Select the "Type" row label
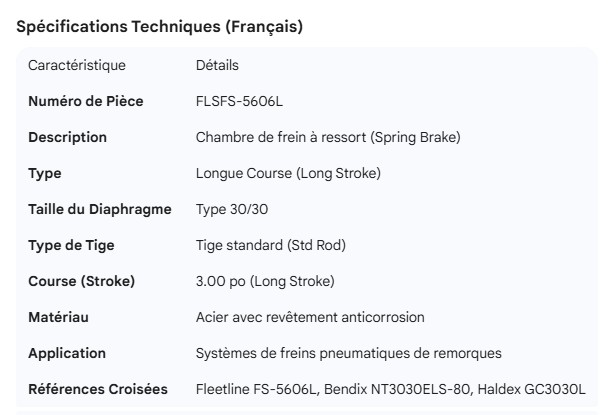 tap(45, 173)
